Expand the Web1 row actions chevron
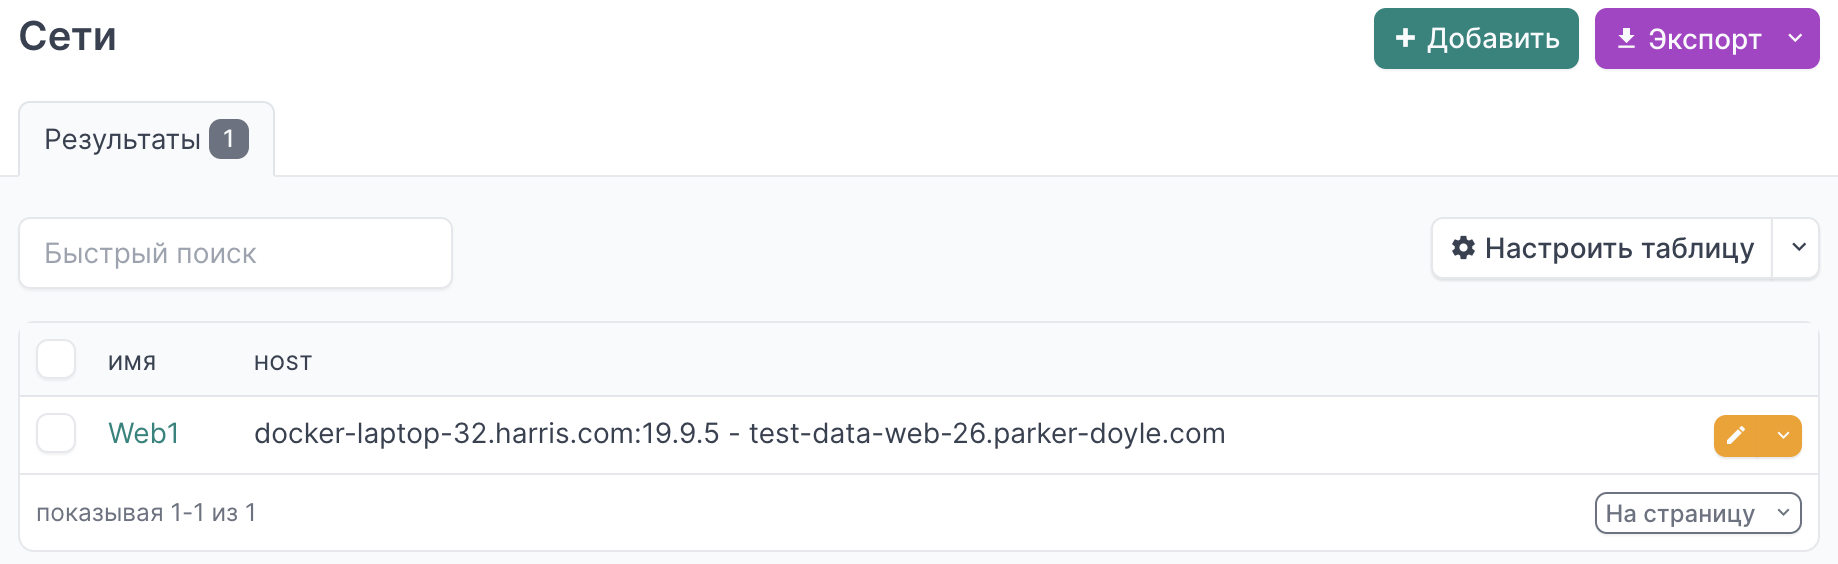The height and width of the screenshot is (564, 1838). pos(1783,435)
